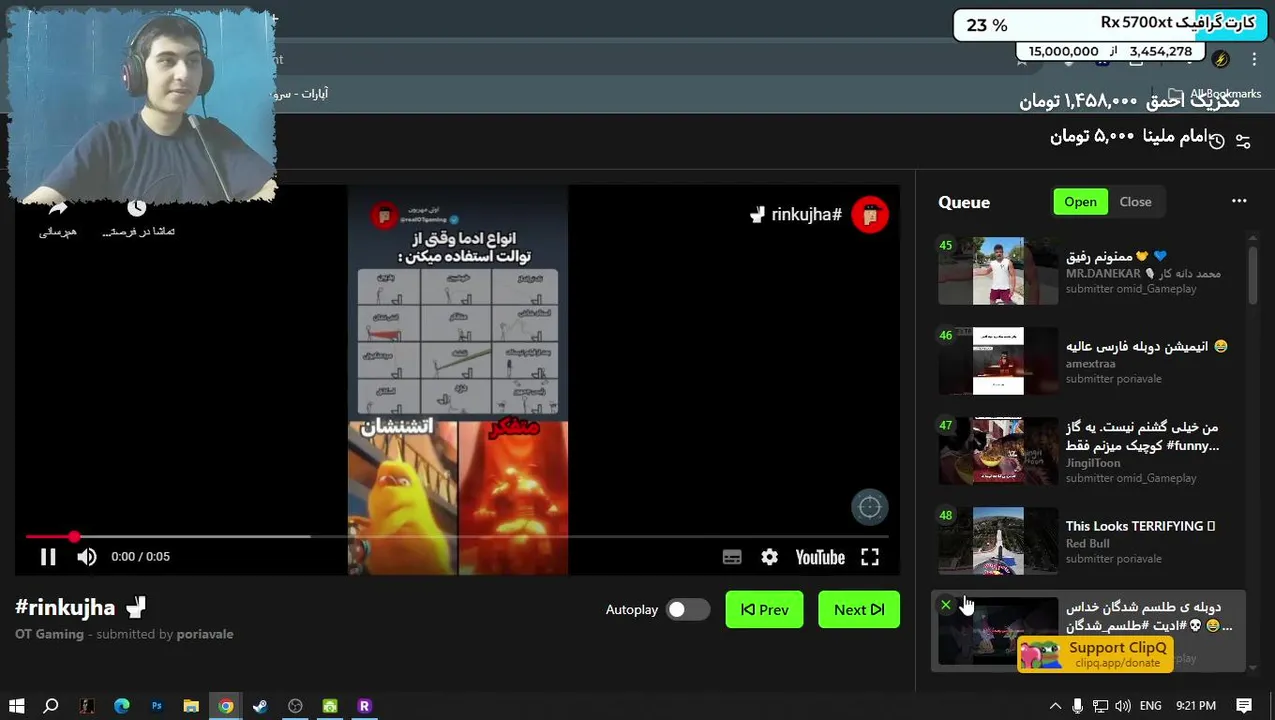The image size is (1275, 720).
Task: Set the queue to Open
Action: [1080, 202]
